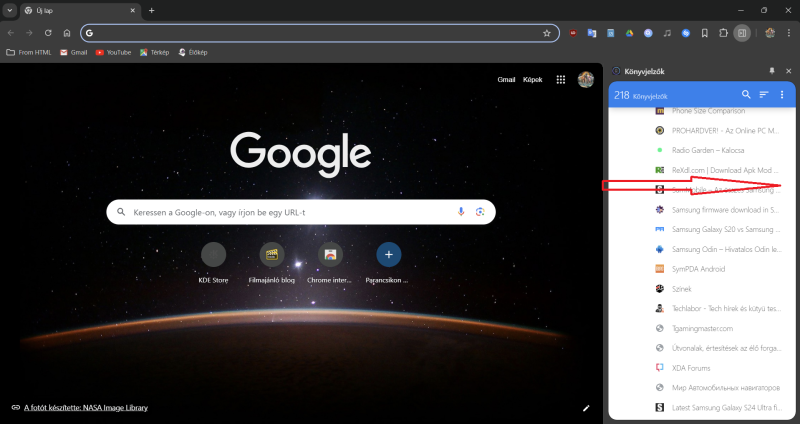Open the From HTML bookmarks folder
This screenshot has width=800, height=424.
coord(29,52)
